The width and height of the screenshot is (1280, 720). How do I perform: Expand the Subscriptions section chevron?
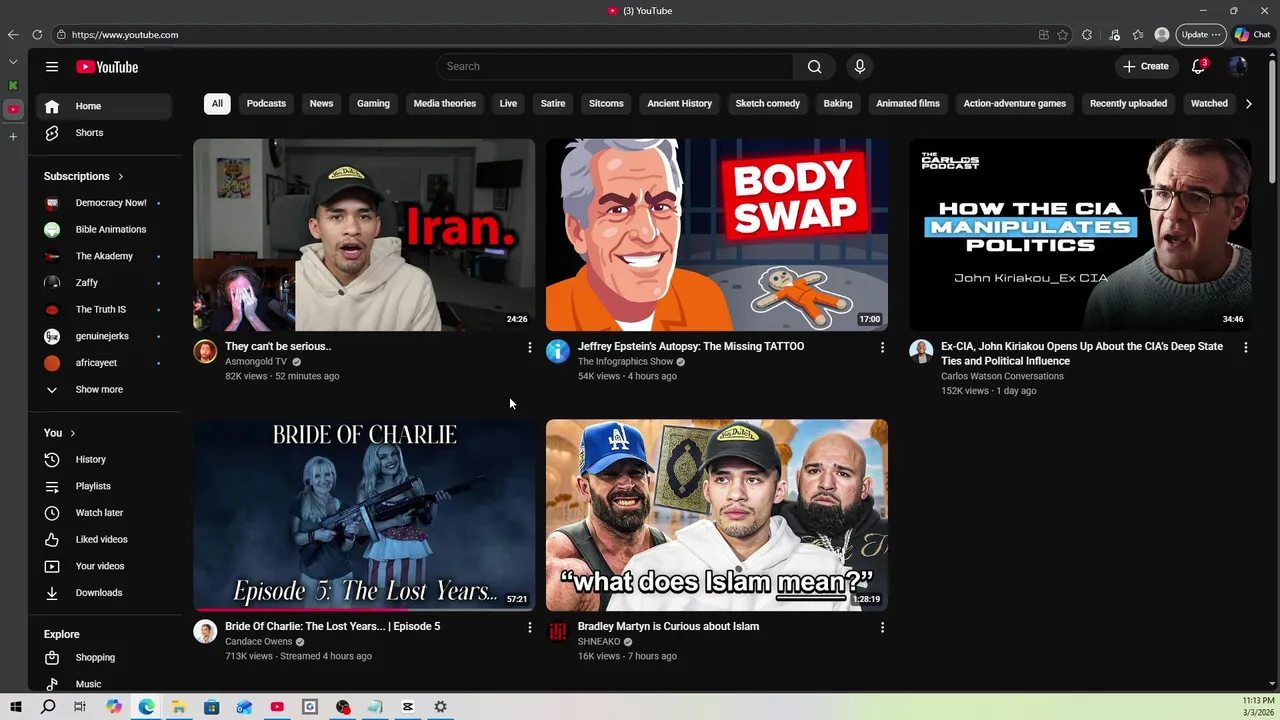121,177
